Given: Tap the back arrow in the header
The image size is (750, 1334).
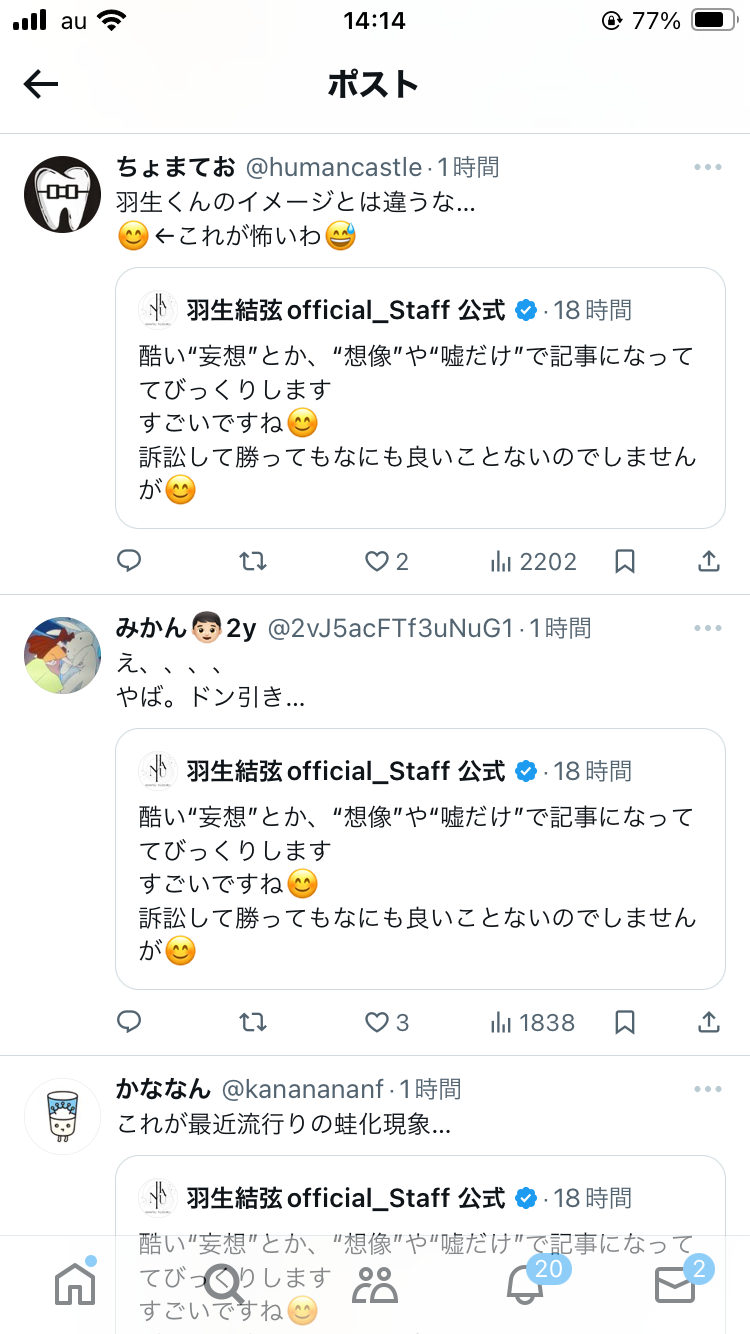Looking at the screenshot, I should tap(41, 84).
